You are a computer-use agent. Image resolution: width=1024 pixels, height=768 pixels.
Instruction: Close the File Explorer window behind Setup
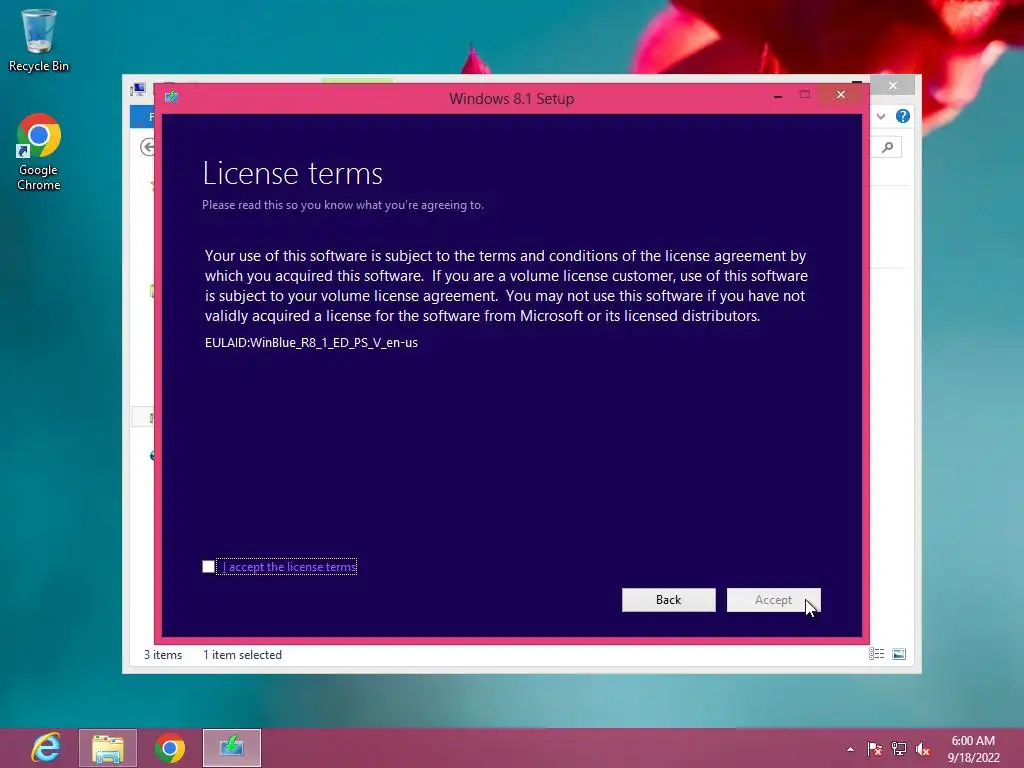pos(893,85)
